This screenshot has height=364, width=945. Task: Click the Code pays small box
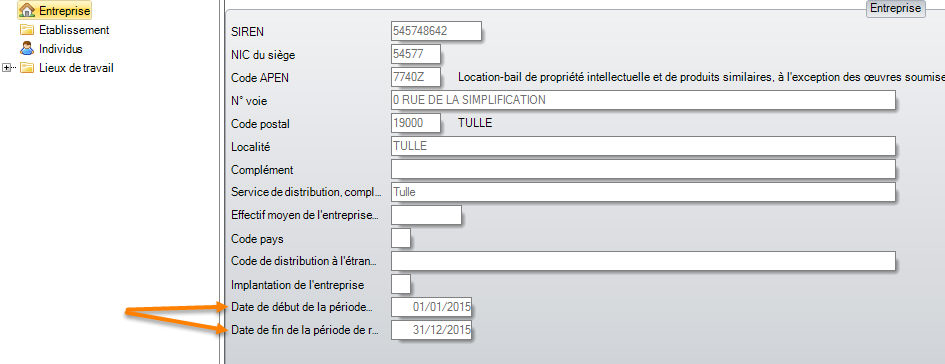[x=401, y=238]
